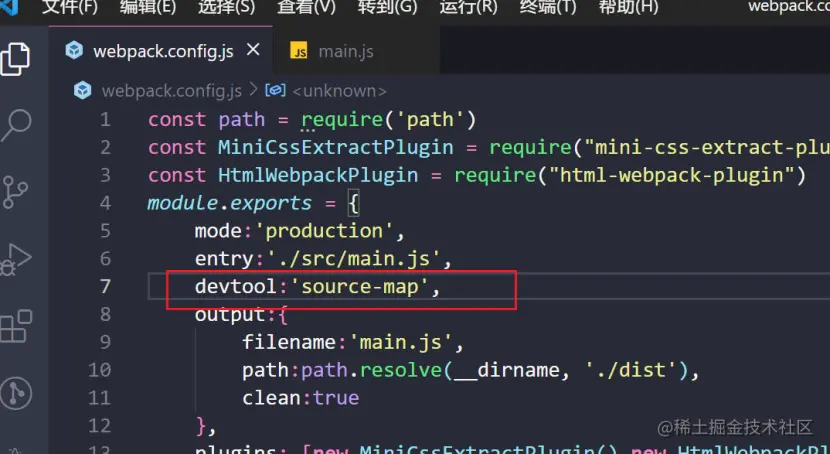Open the 帮助(H) menu
This screenshot has height=454, width=830.
(628, 7)
